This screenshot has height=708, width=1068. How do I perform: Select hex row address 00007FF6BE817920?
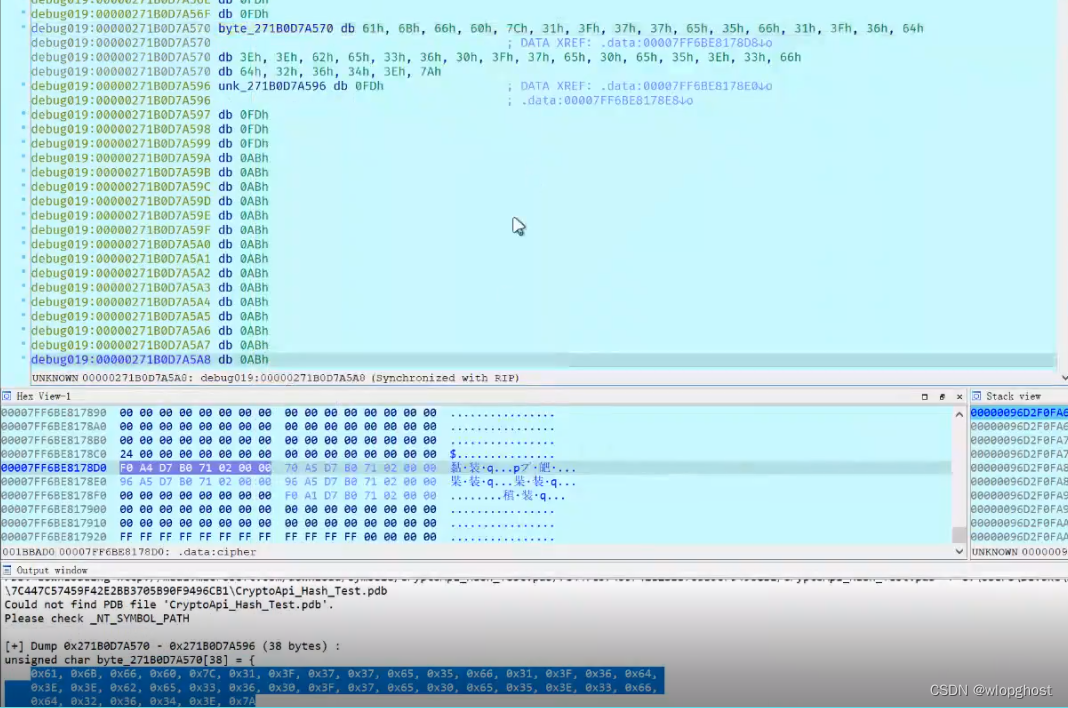point(54,537)
